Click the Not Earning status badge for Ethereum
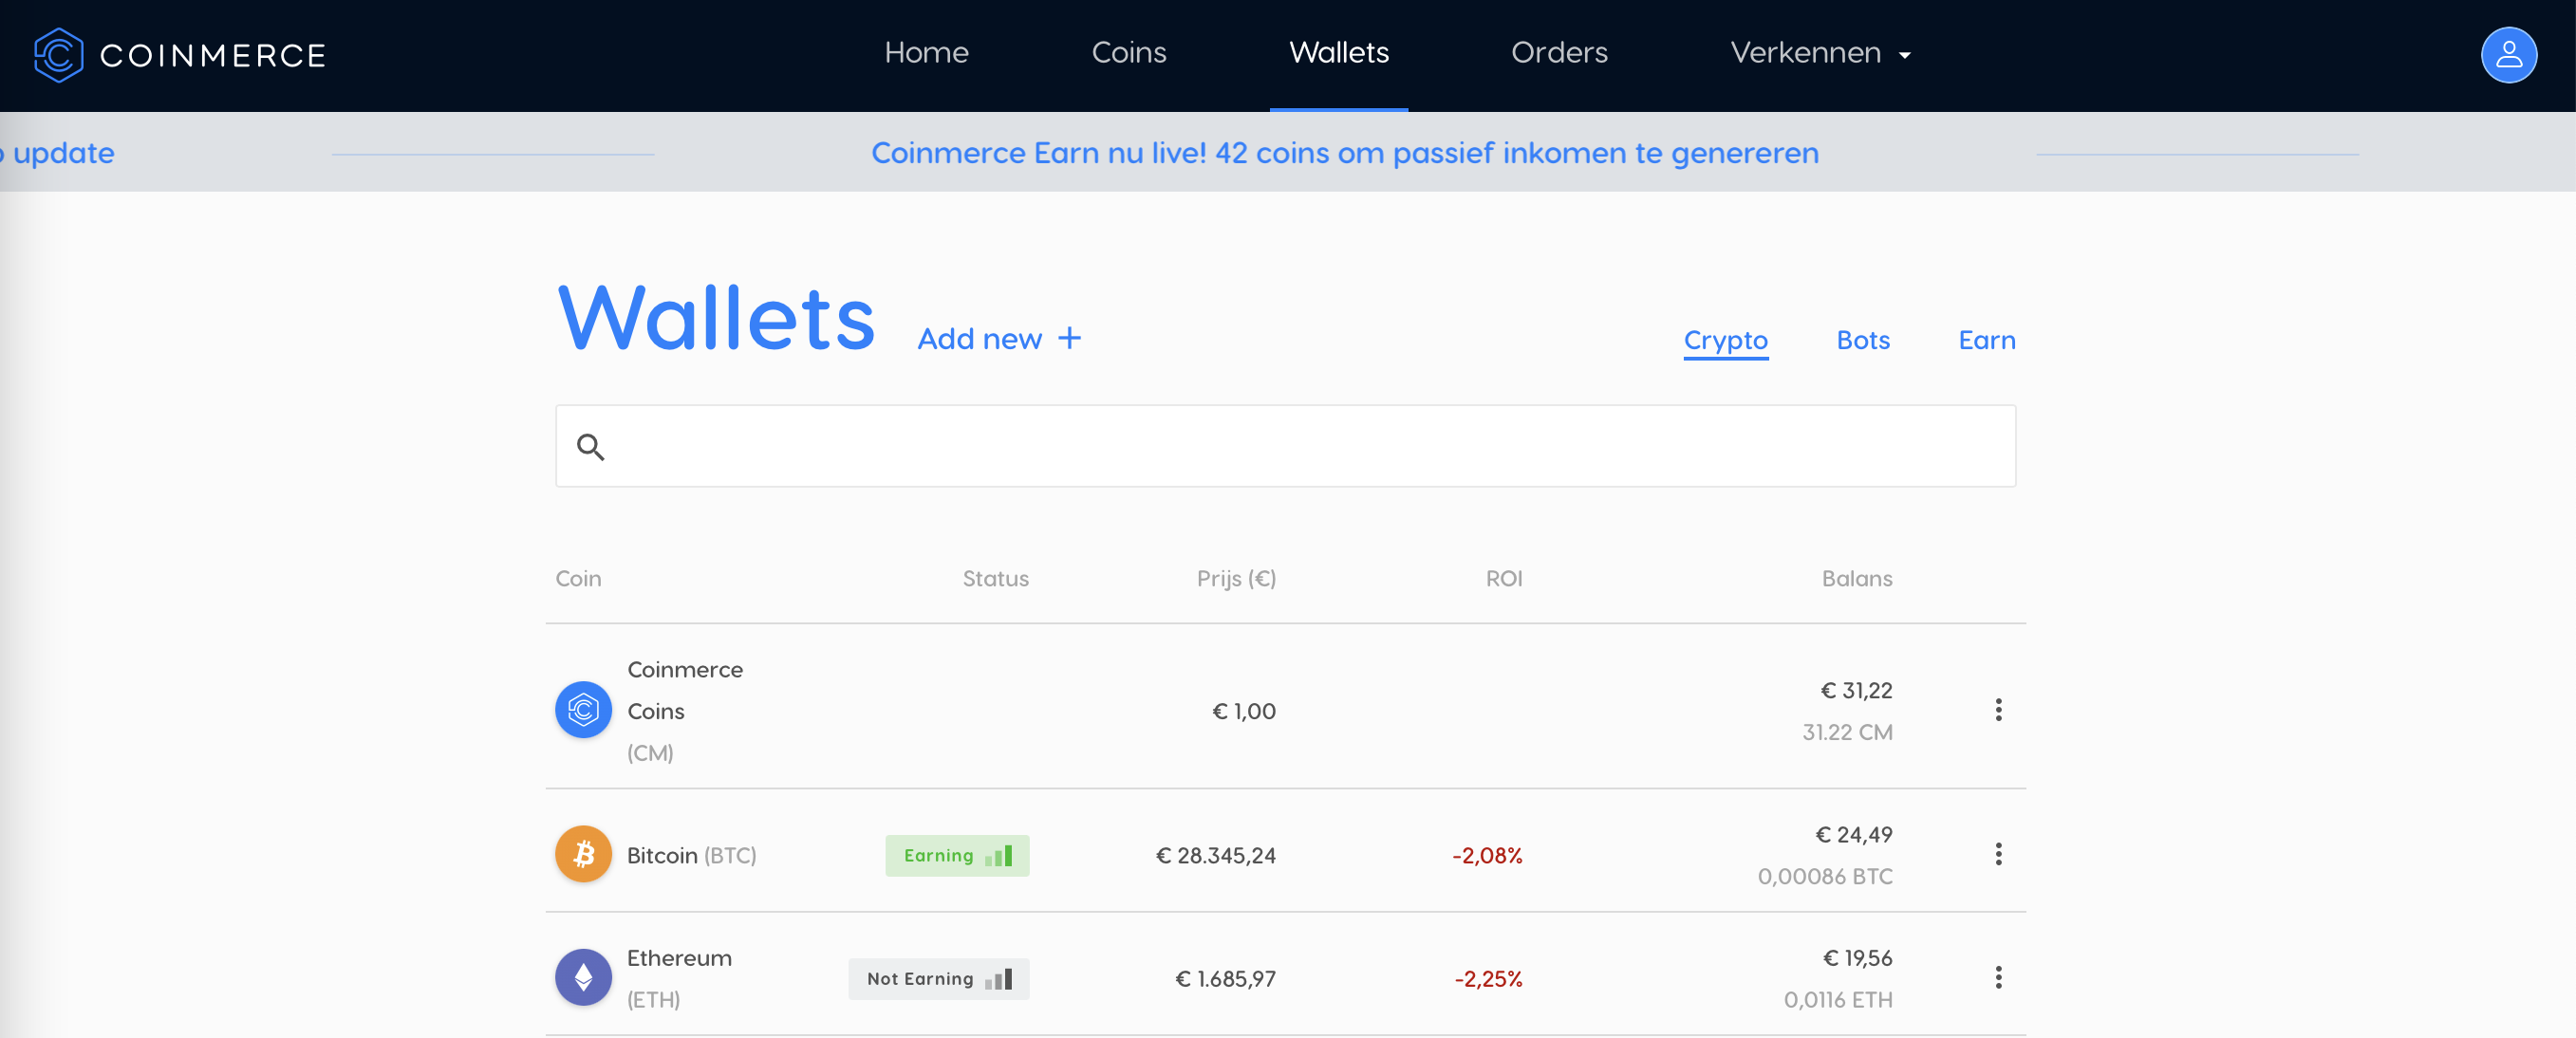The width and height of the screenshot is (2576, 1038). point(938,979)
